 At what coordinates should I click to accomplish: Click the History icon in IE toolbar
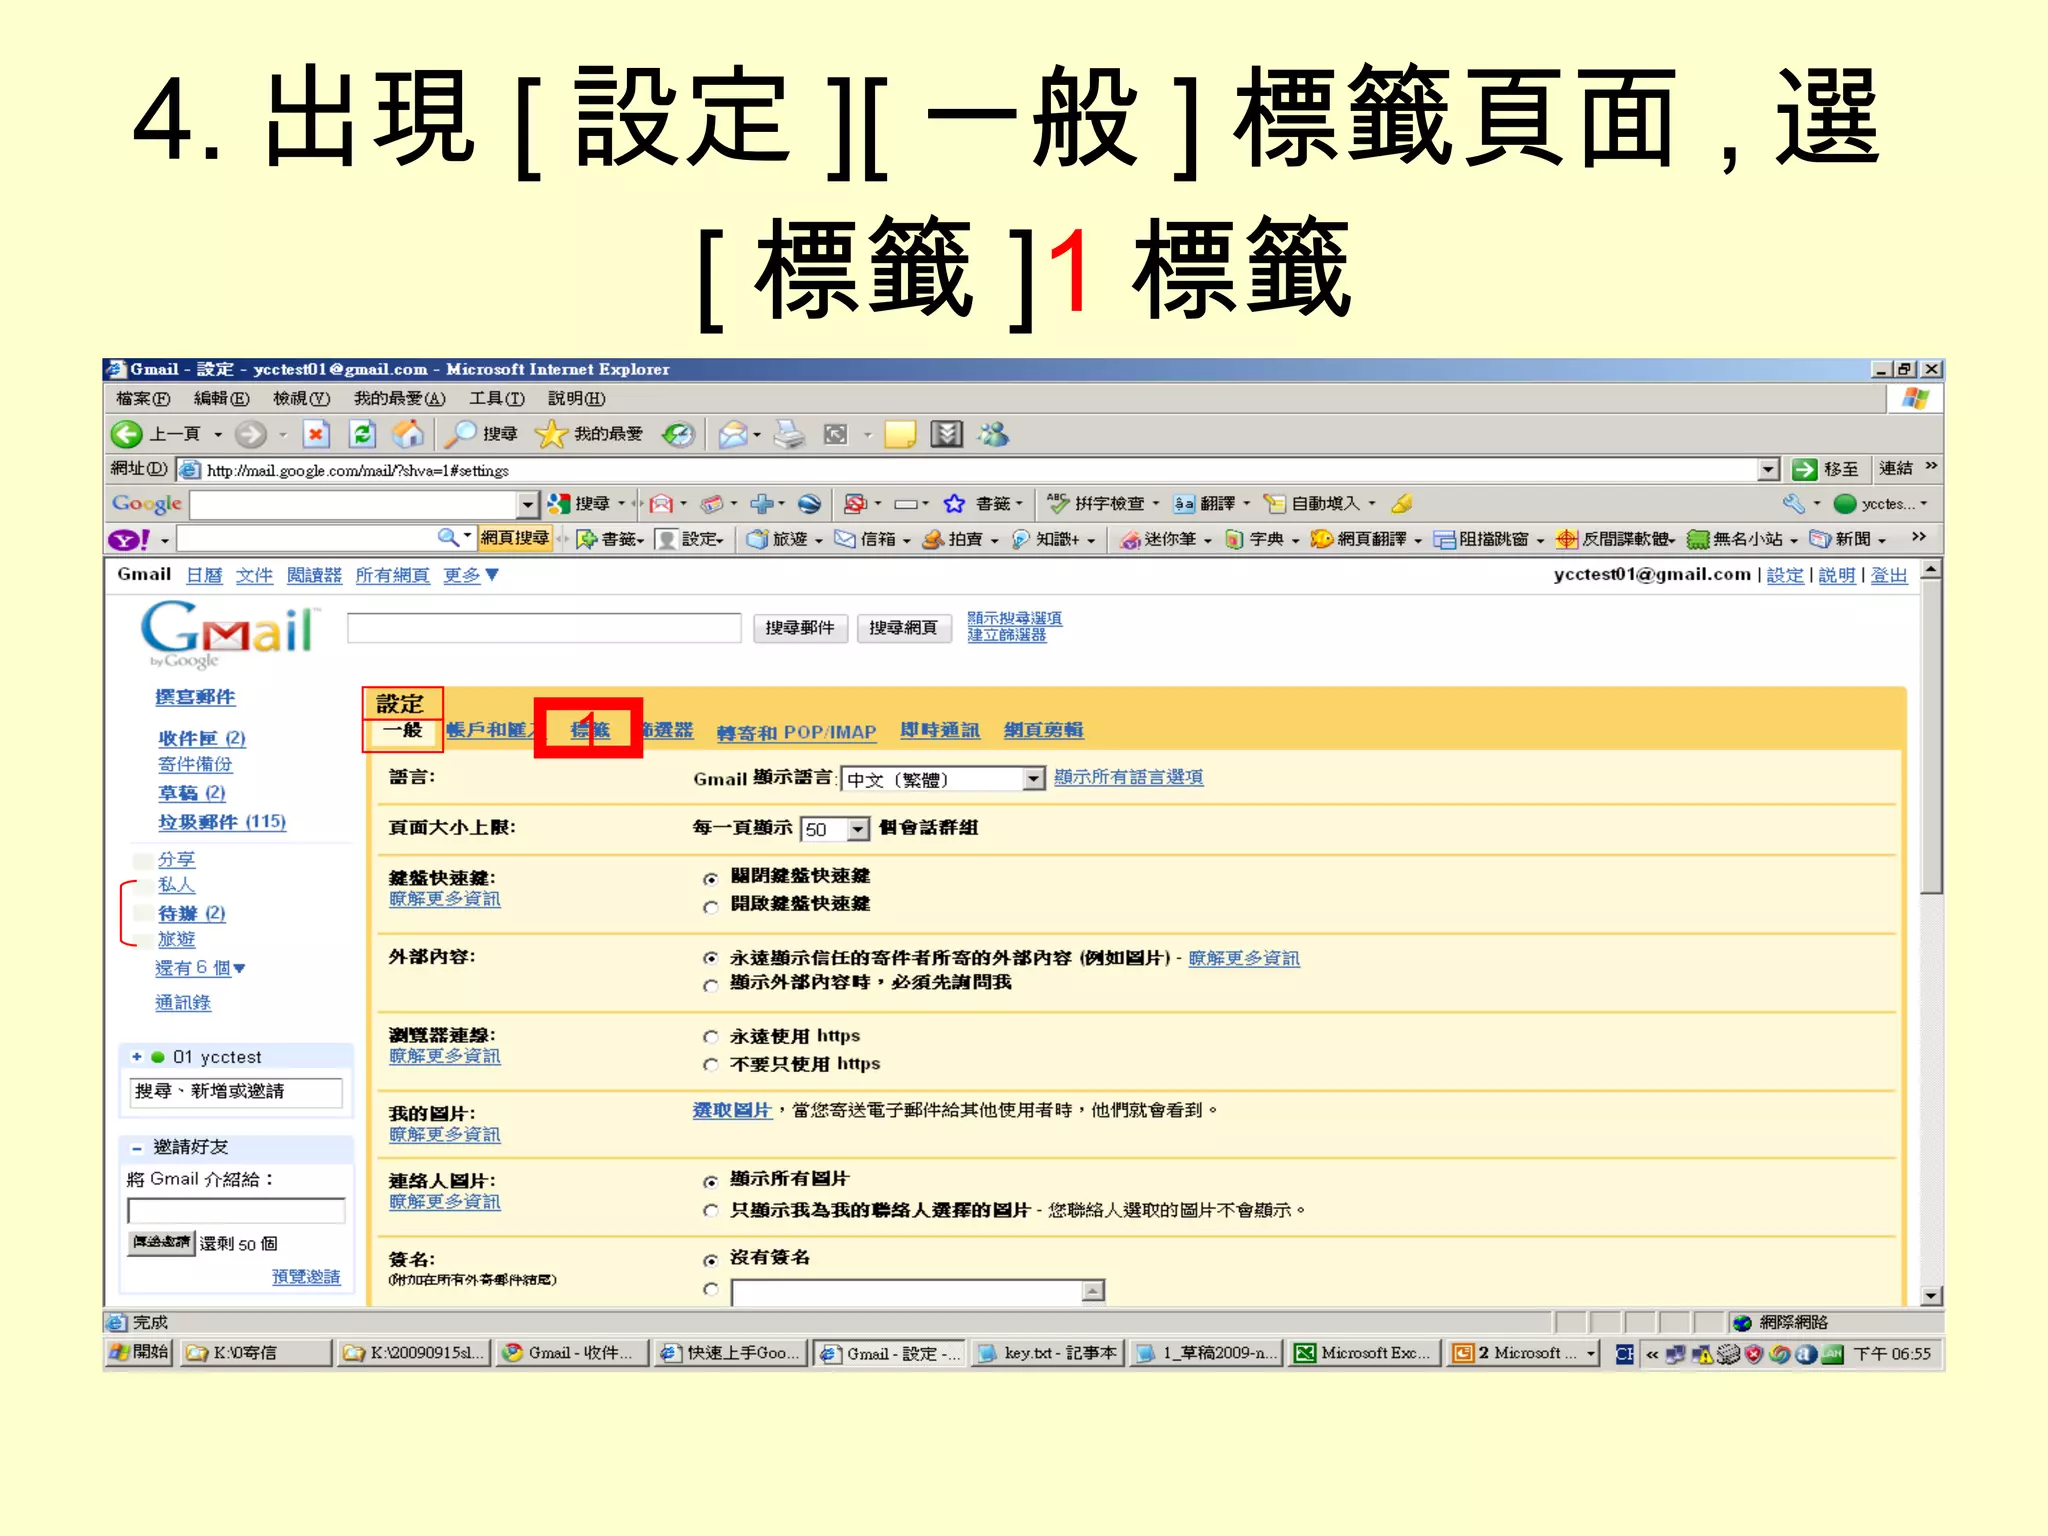[678, 434]
